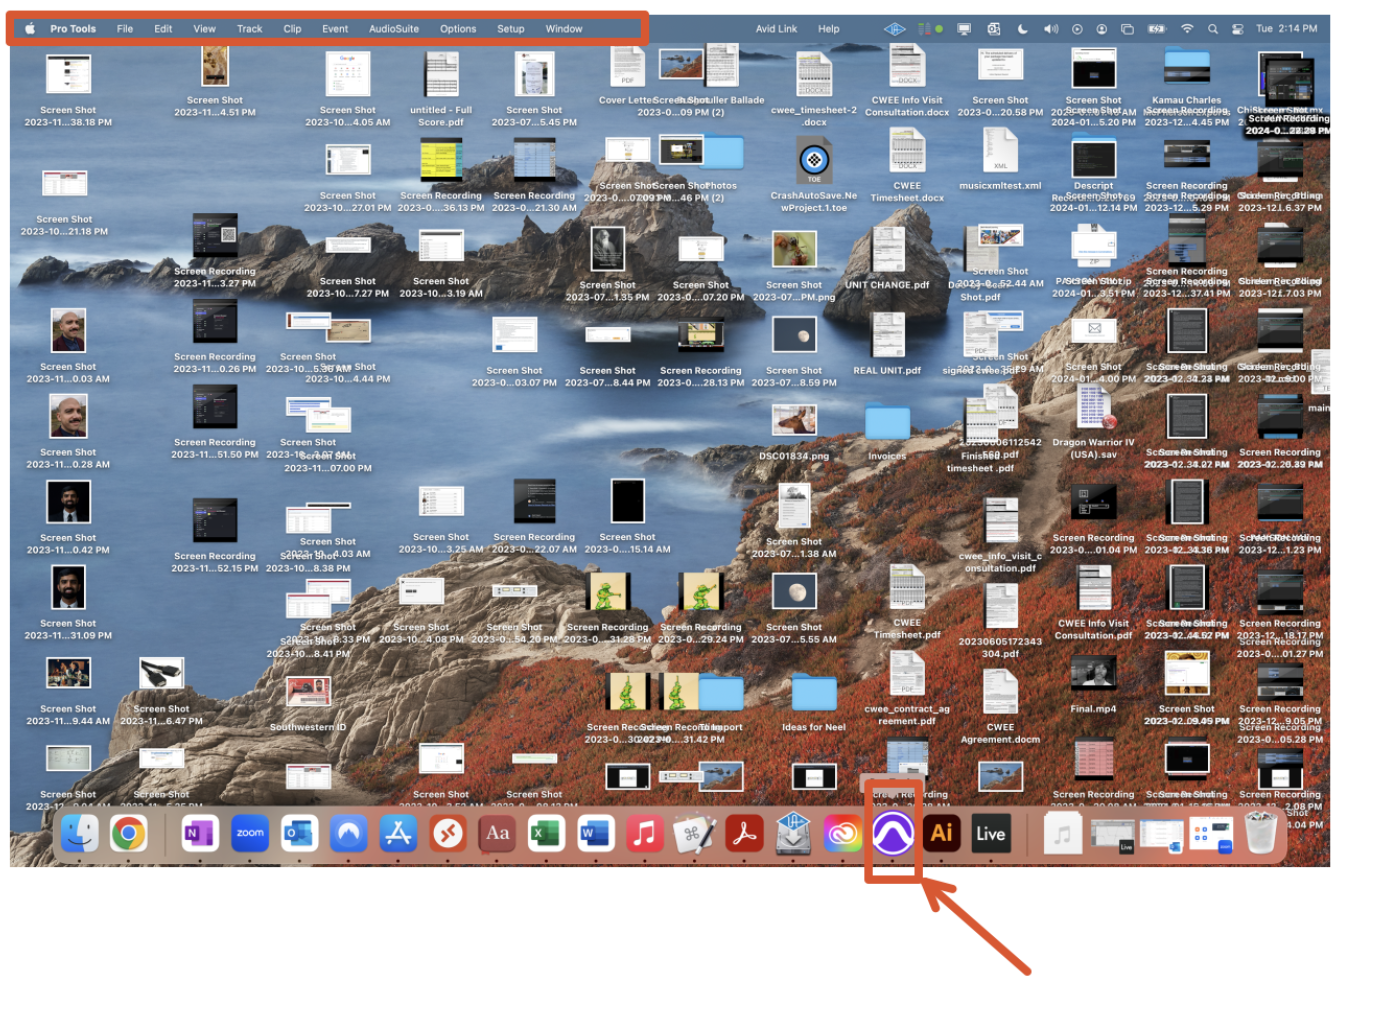
Task: Open the AudioSuite menu in Pro Tools
Action: [394, 29]
